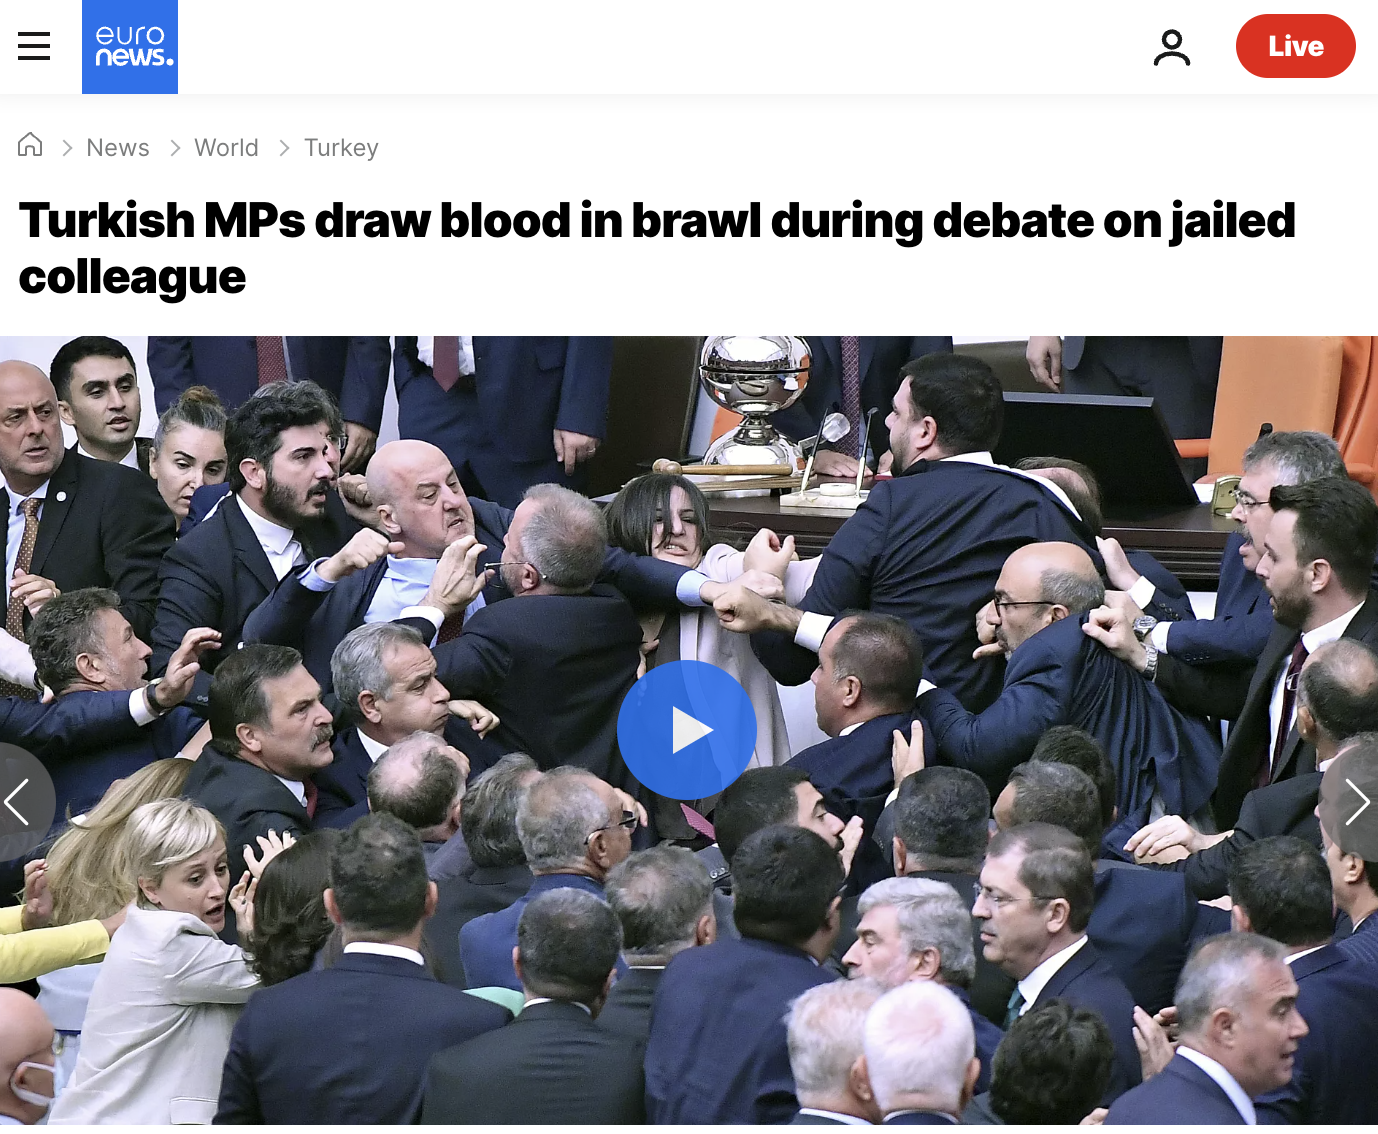The width and height of the screenshot is (1378, 1134).
Task: Click the euronews logo
Action: 130,47
